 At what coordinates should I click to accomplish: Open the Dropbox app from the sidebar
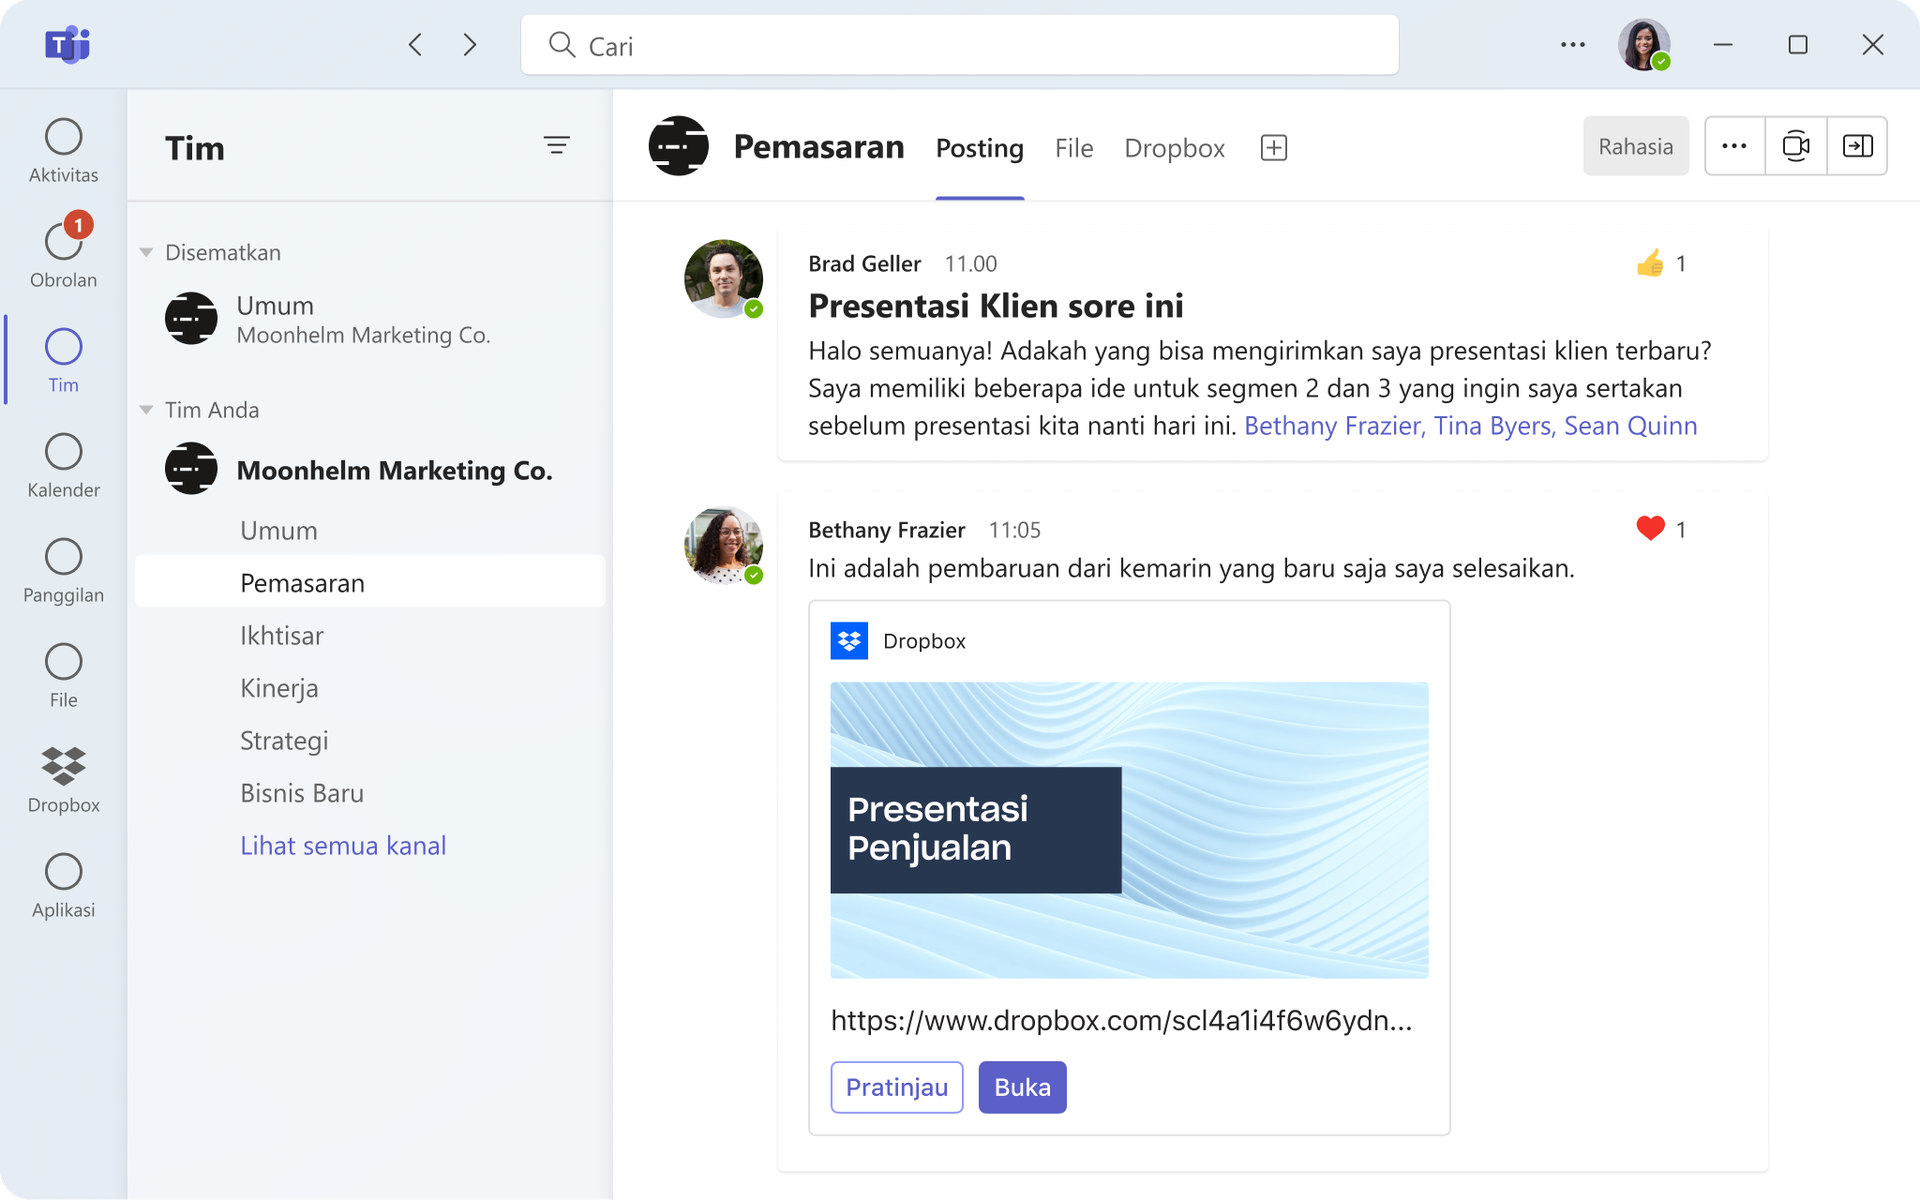click(x=63, y=770)
